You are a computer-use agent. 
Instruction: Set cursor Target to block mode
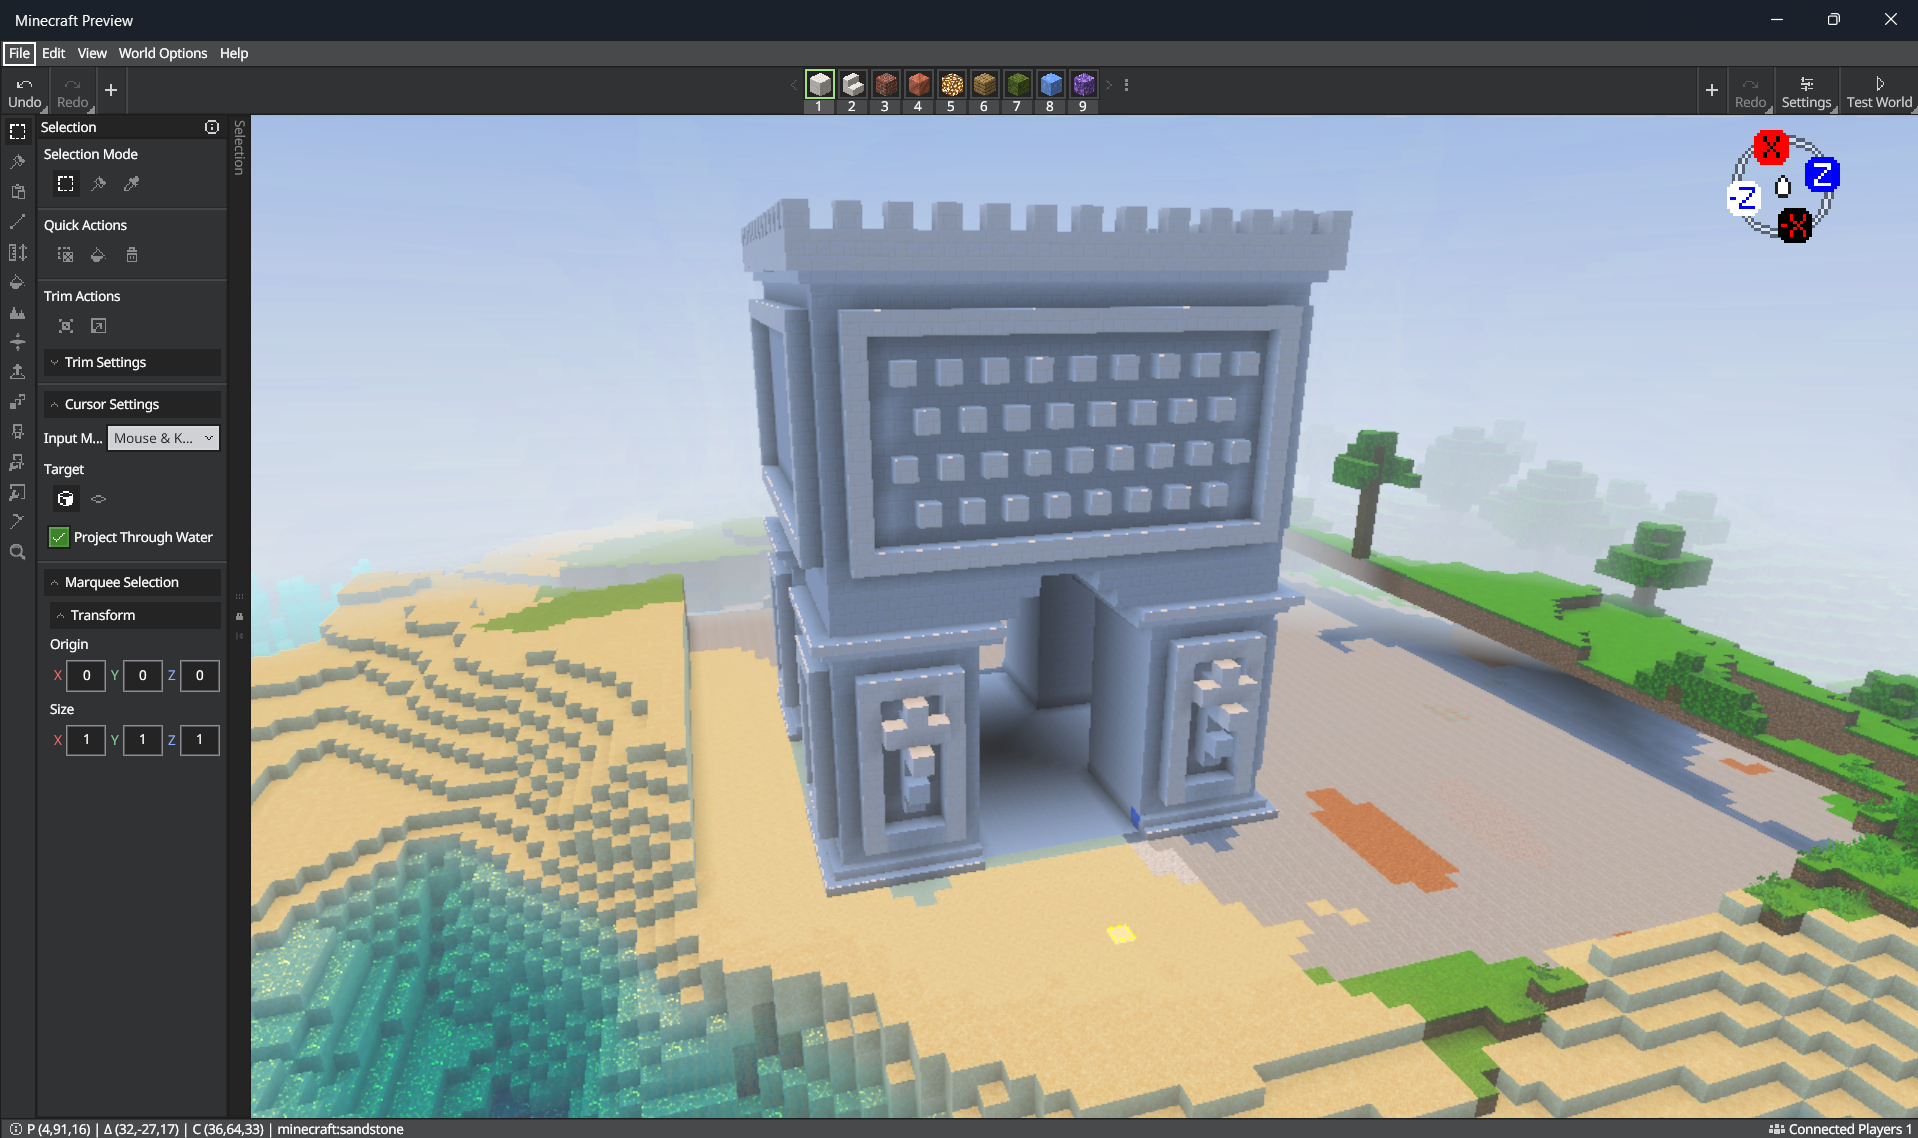click(65, 498)
